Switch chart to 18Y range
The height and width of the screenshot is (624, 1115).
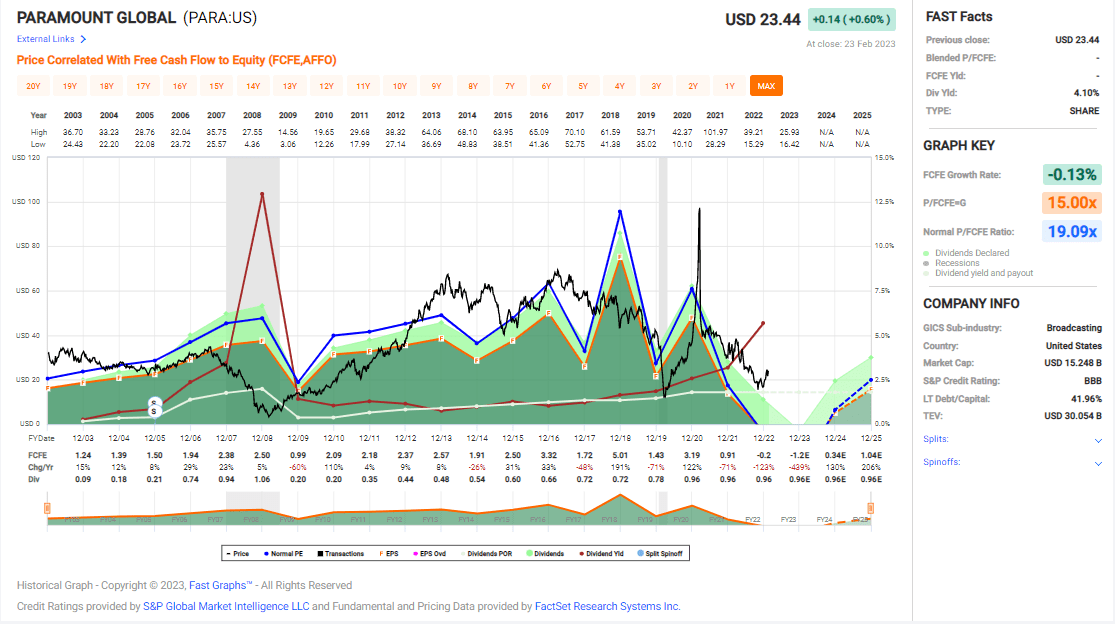coord(107,86)
